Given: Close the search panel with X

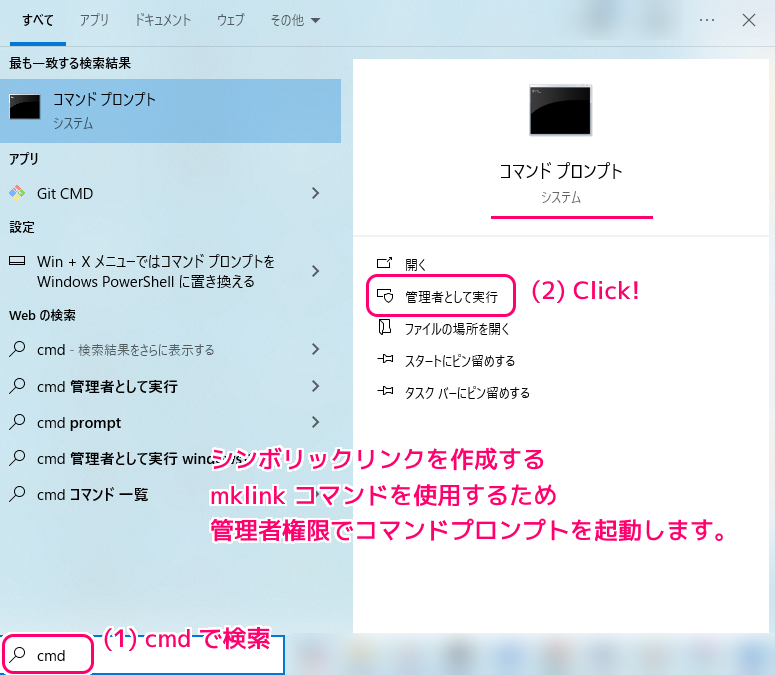Looking at the screenshot, I should (749, 20).
